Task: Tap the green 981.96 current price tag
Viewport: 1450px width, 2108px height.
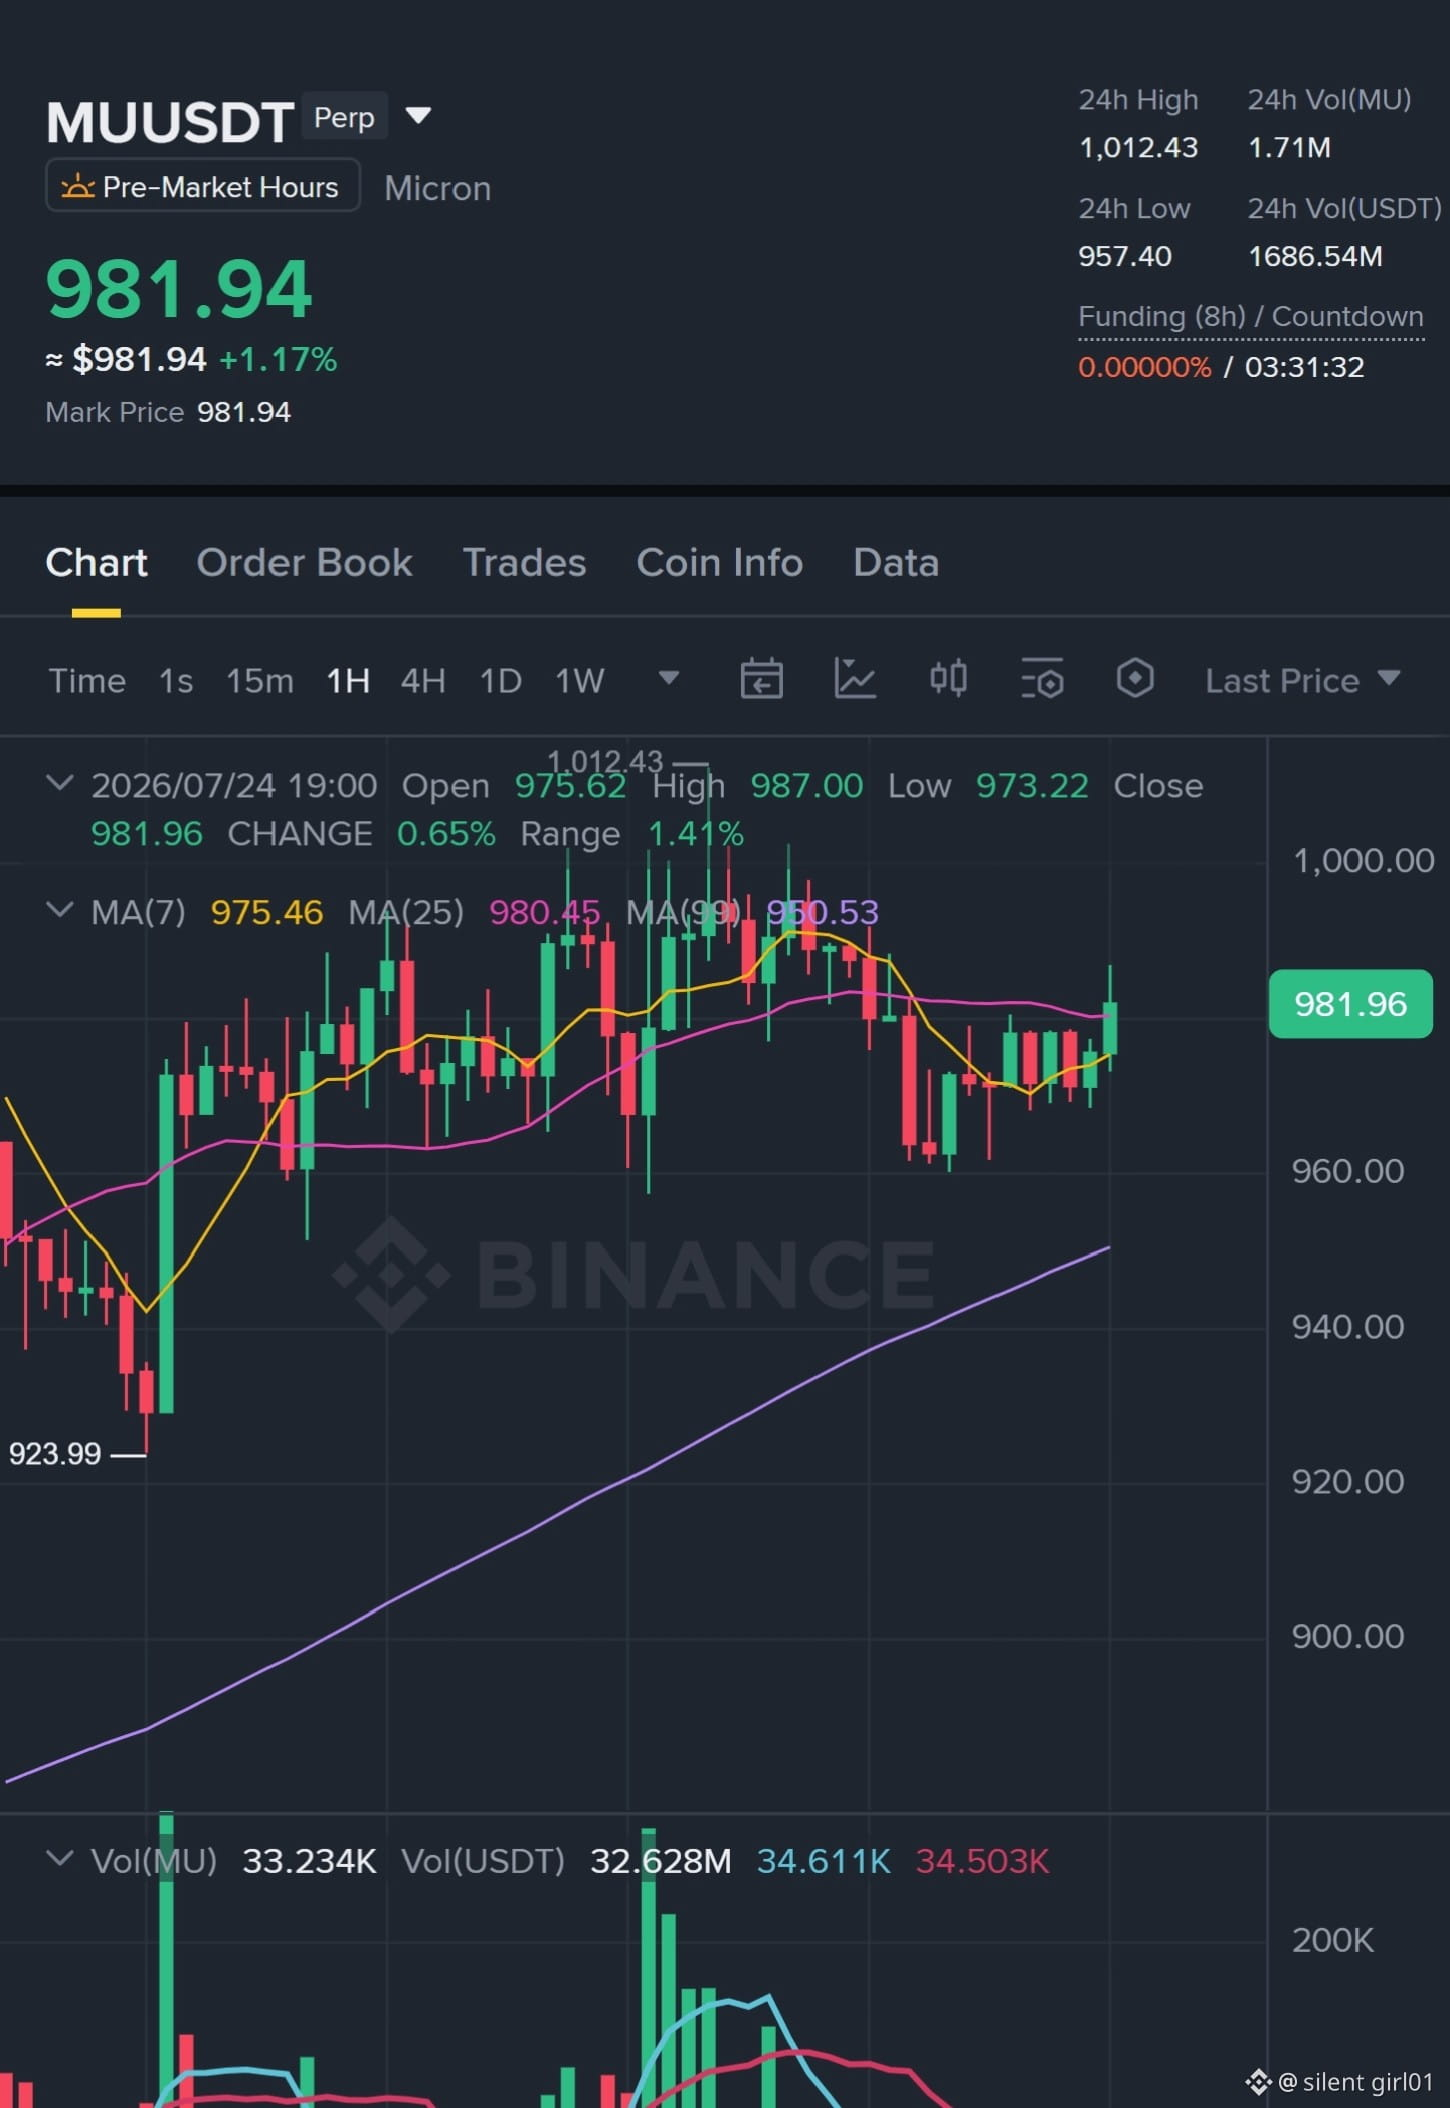Action: point(1351,1004)
